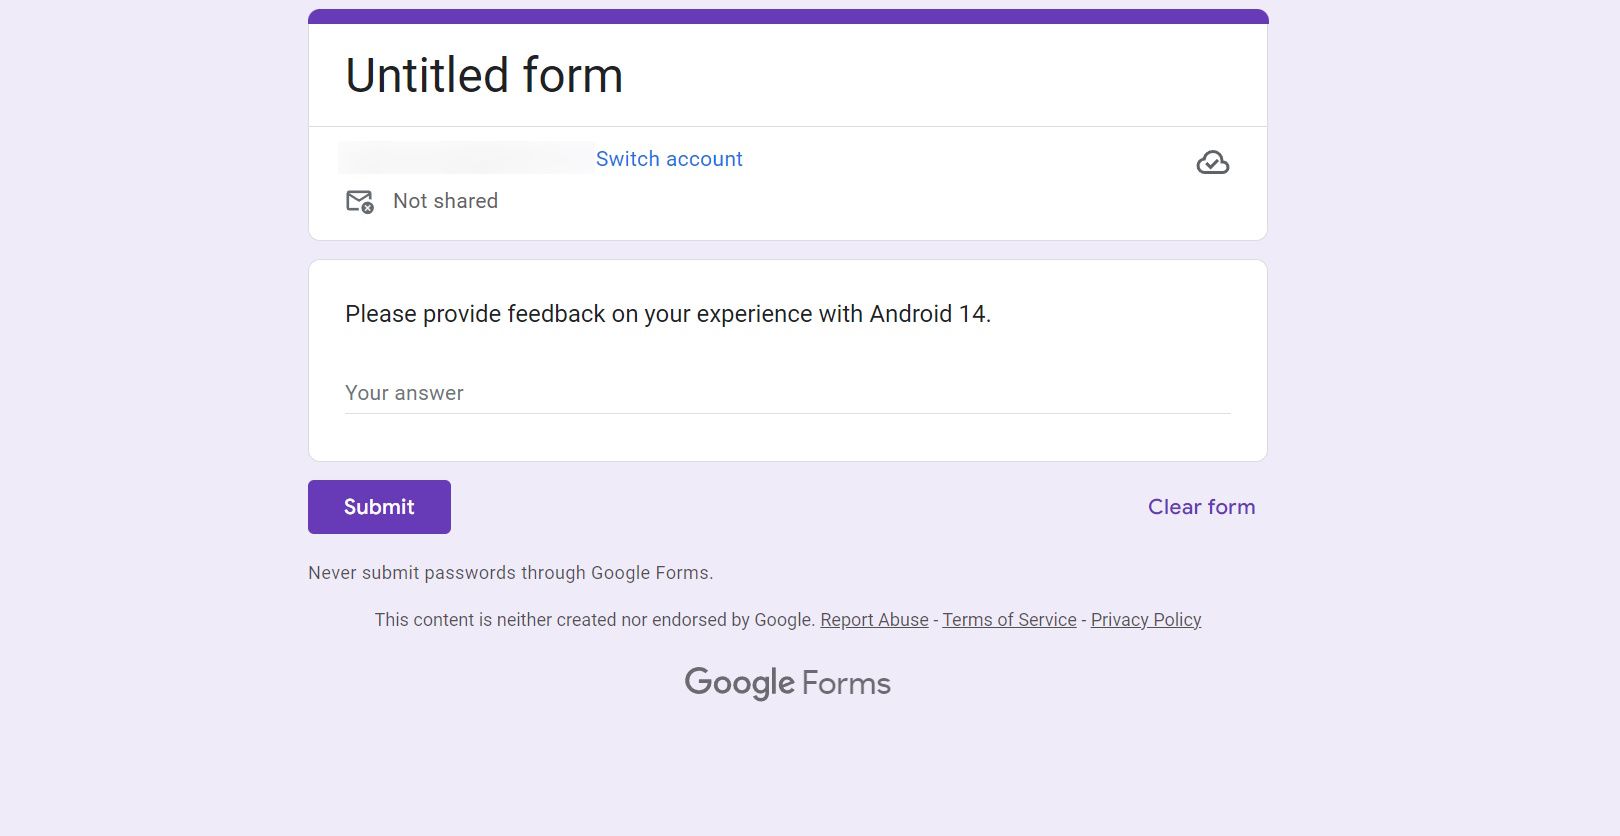The height and width of the screenshot is (836, 1620).
Task: Click the blurred account email area
Action: click(460, 158)
